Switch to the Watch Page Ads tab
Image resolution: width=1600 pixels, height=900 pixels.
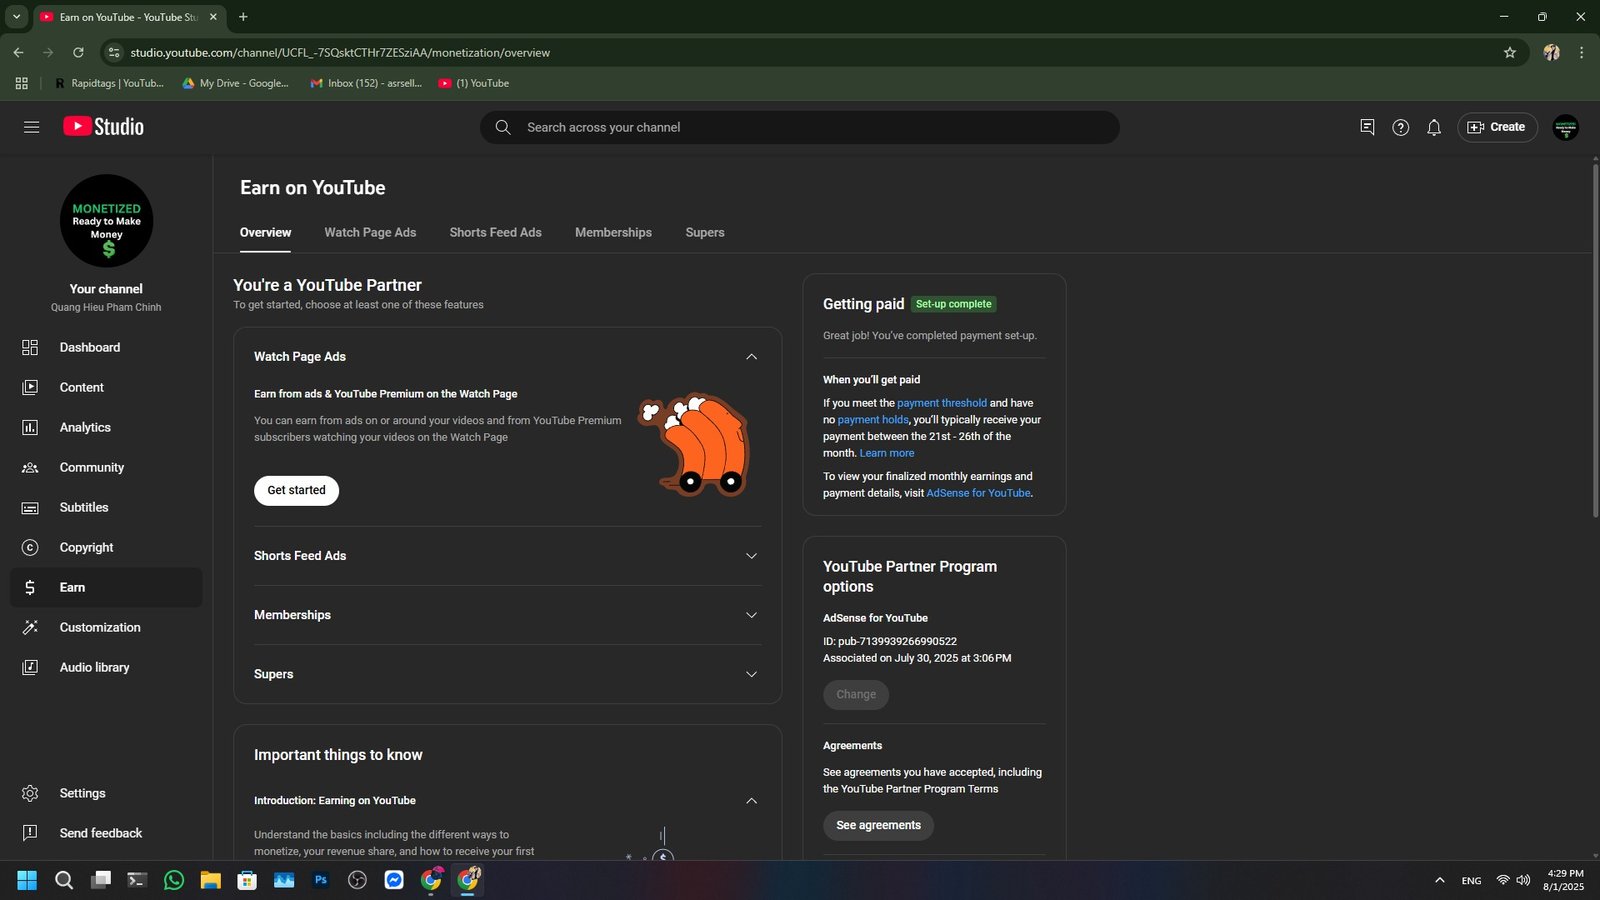point(370,232)
